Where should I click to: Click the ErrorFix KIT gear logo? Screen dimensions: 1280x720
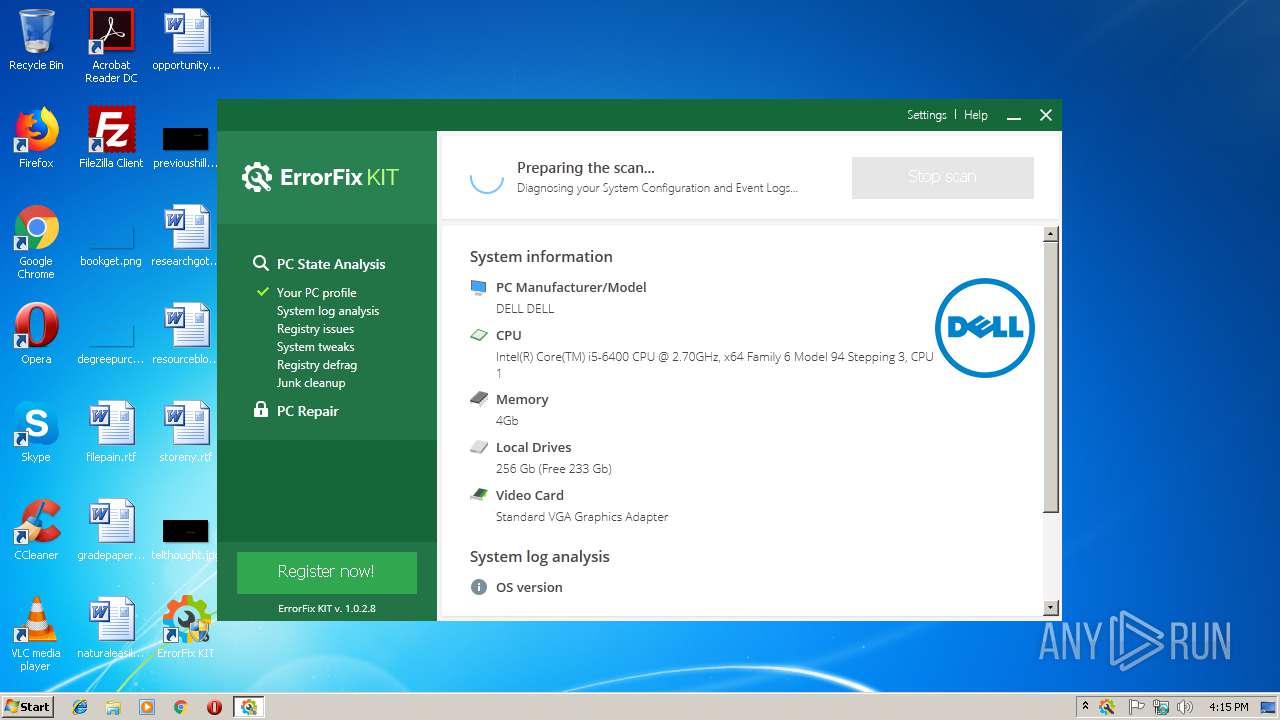[x=257, y=177]
